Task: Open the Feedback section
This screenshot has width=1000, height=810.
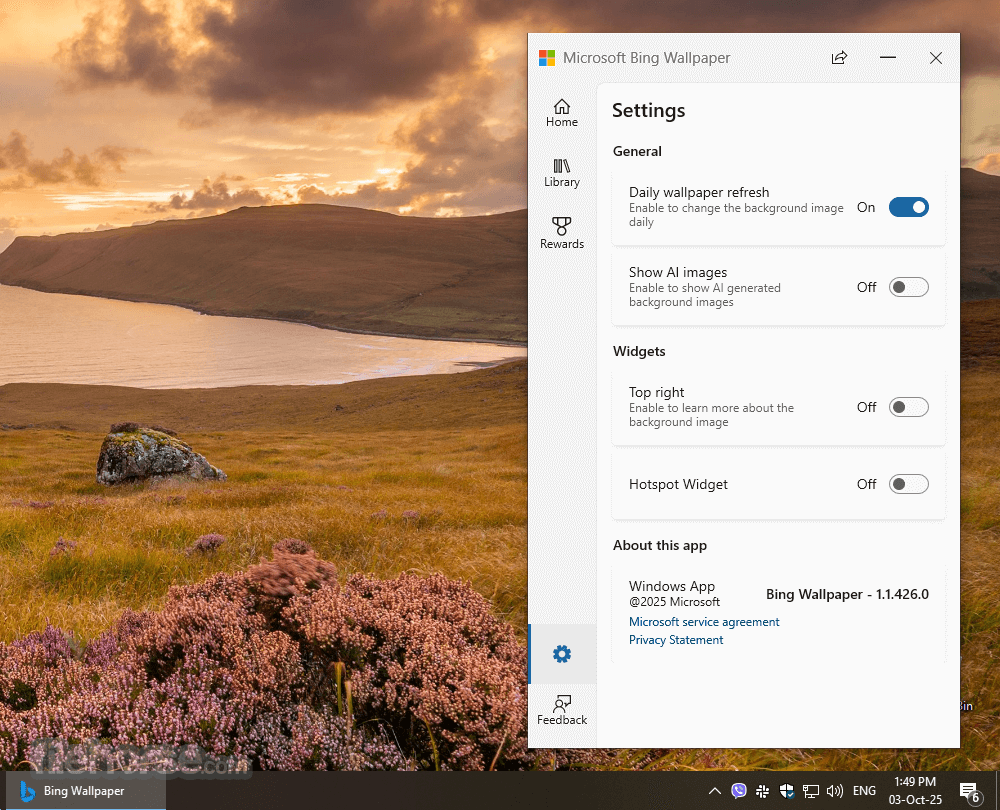Action: point(561,710)
